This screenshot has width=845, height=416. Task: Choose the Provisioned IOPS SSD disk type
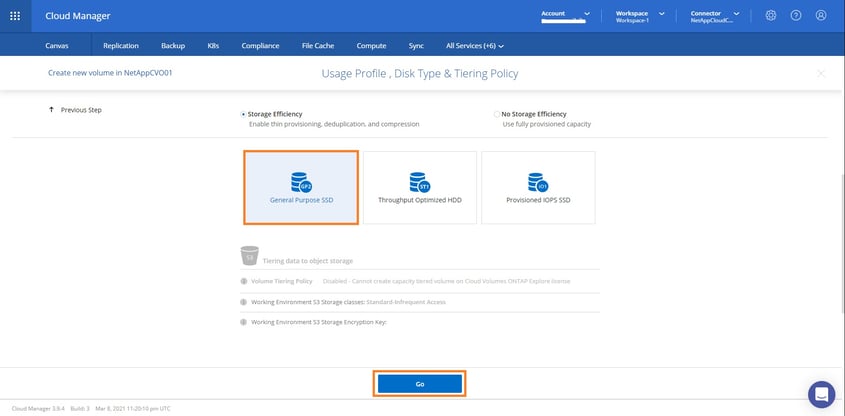click(538, 187)
